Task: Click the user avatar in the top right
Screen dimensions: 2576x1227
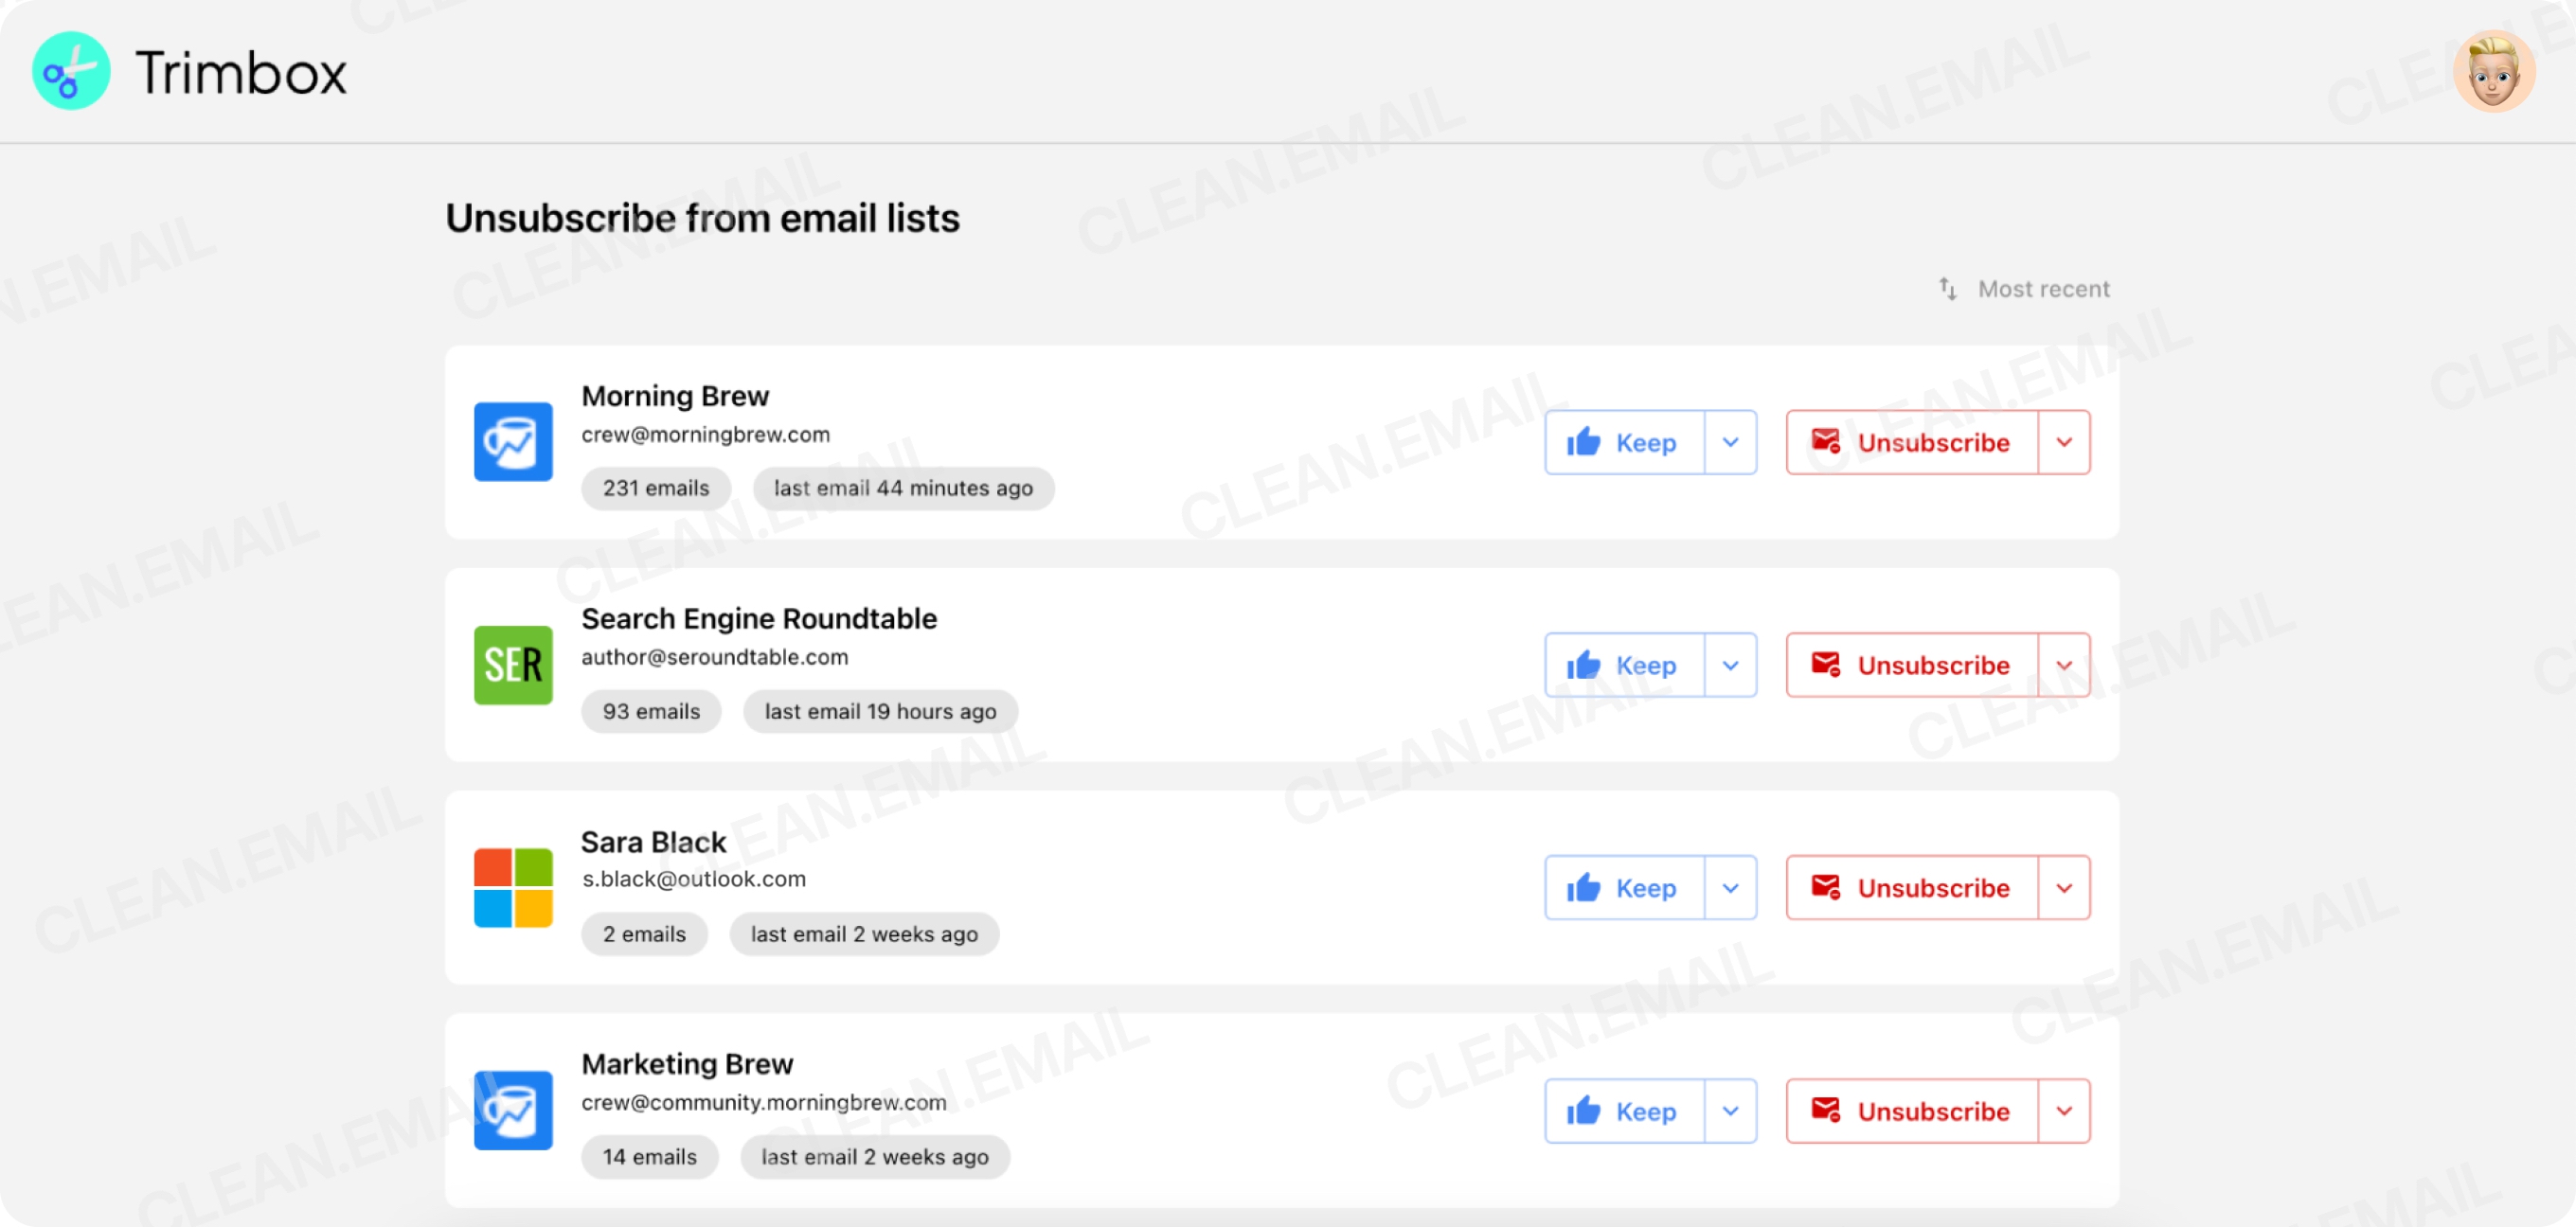Action: (x=2494, y=70)
